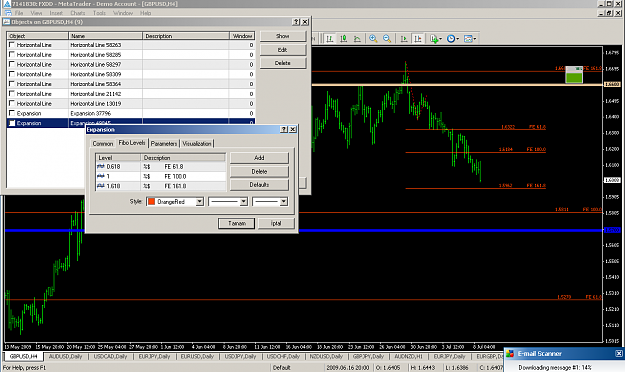
Task: Switch chart to Candlesticks view
Action: click(343, 39)
